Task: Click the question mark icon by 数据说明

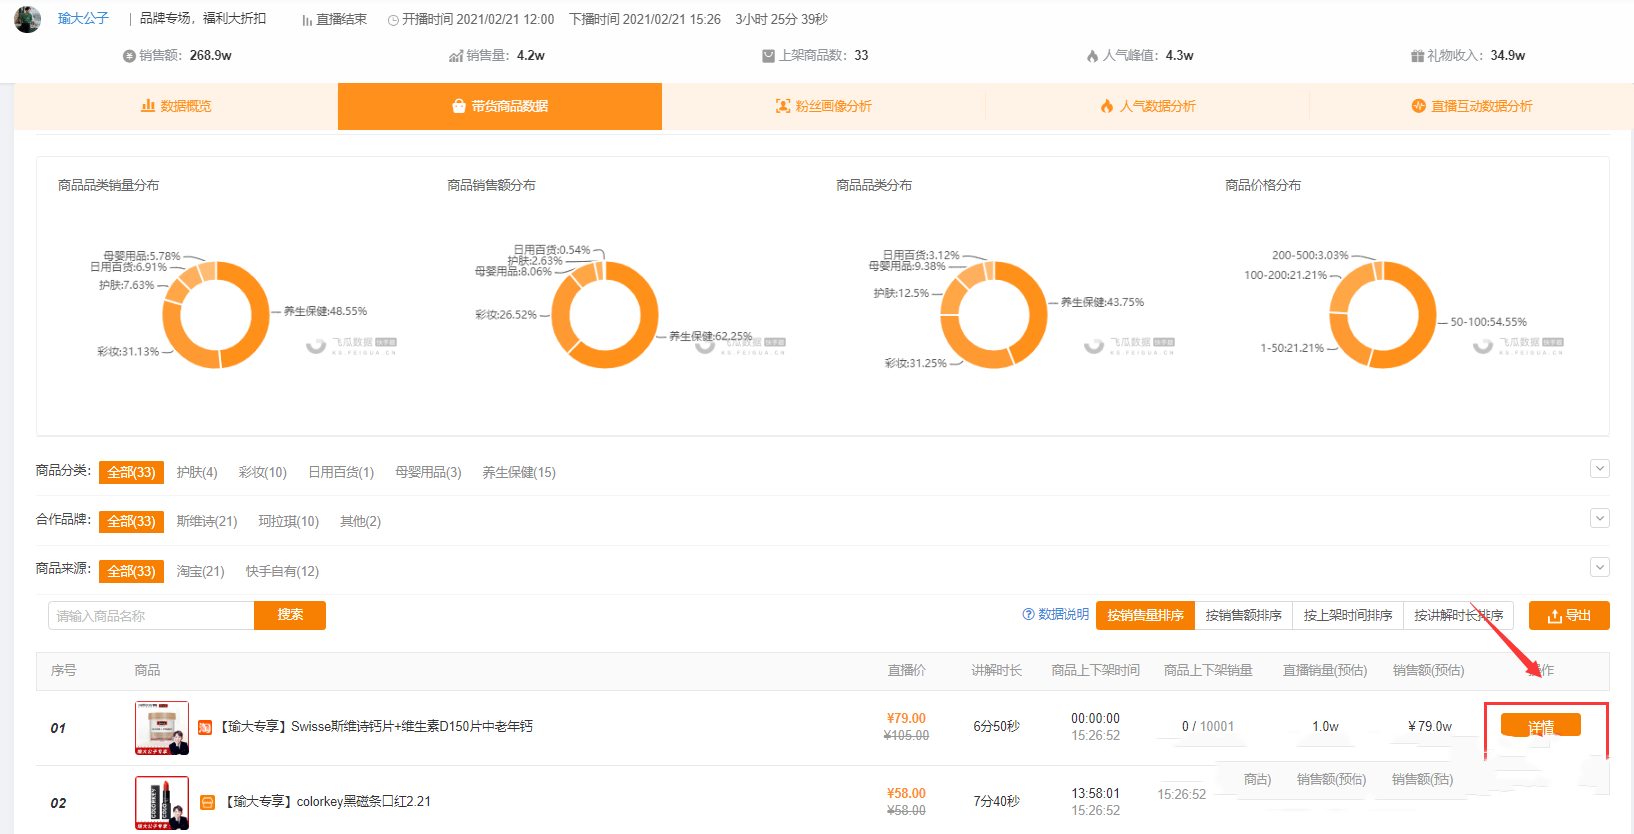Action: pyautogui.click(x=1028, y=614)
